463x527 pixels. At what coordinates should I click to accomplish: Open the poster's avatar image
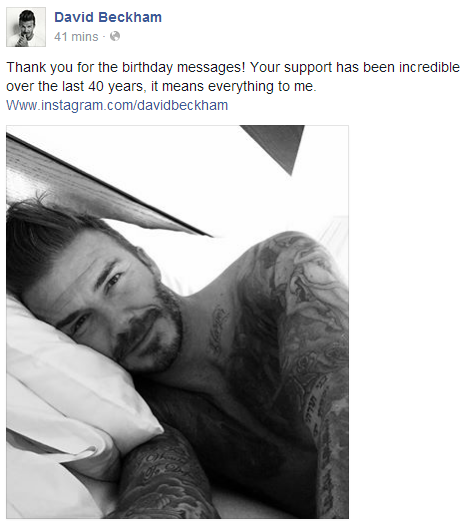pos(26,27)
